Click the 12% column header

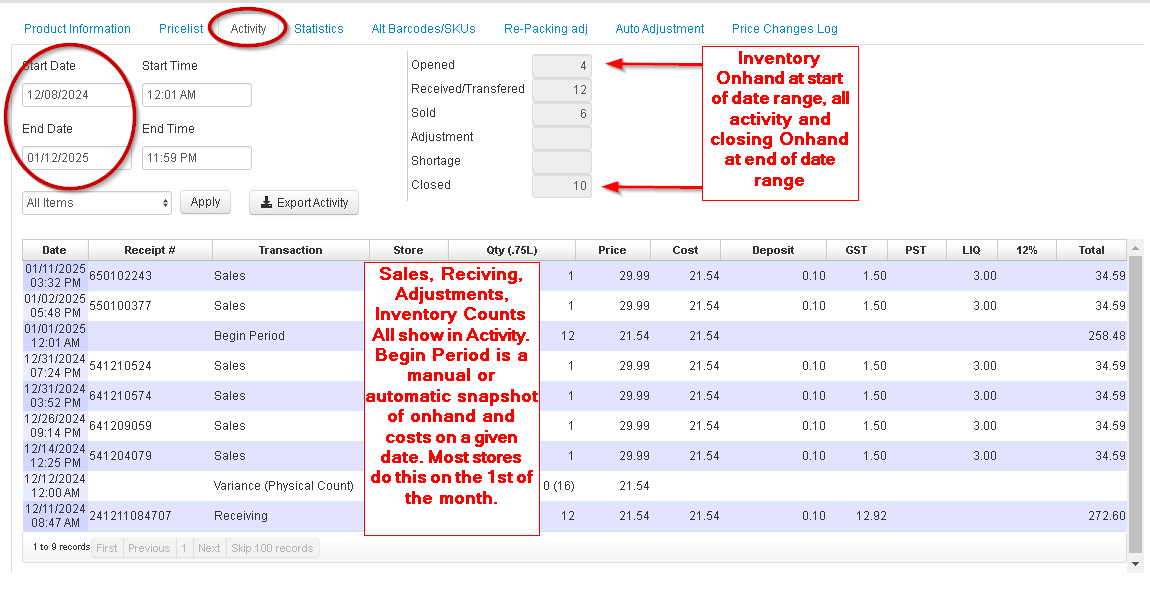tap(1027, 250)
